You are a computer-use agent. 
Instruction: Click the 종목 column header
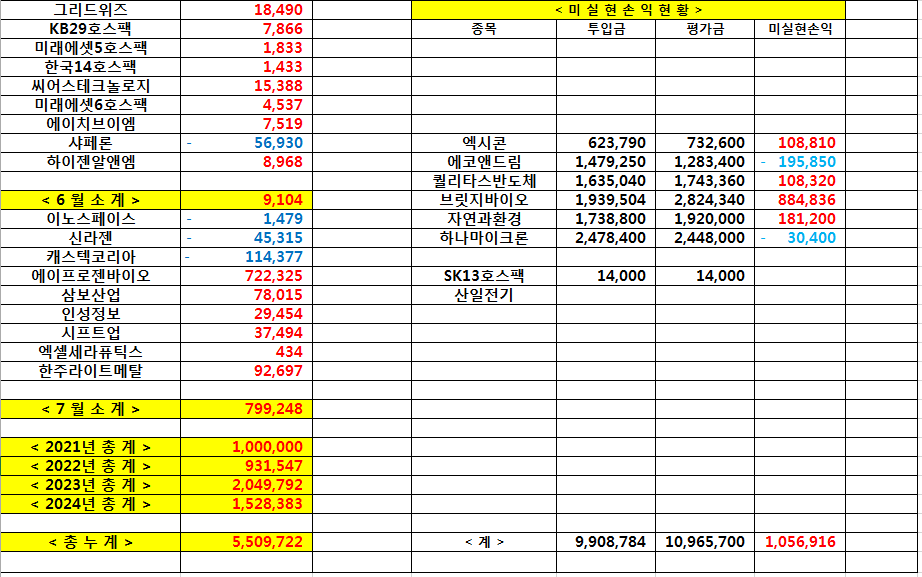pyautogui.click(x=483, y=28)
